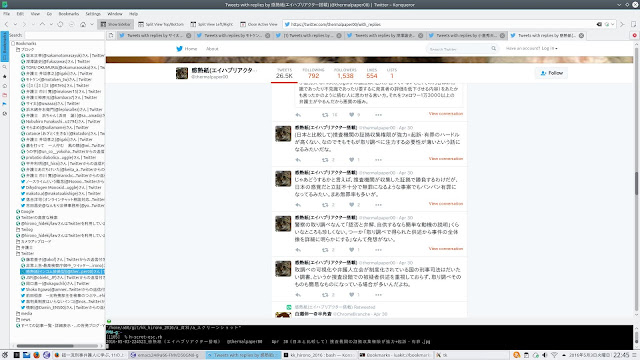Switch to the '(1) Tweets with replies' tab
Screen dimensions: 640x360
[x=308, y=36]
